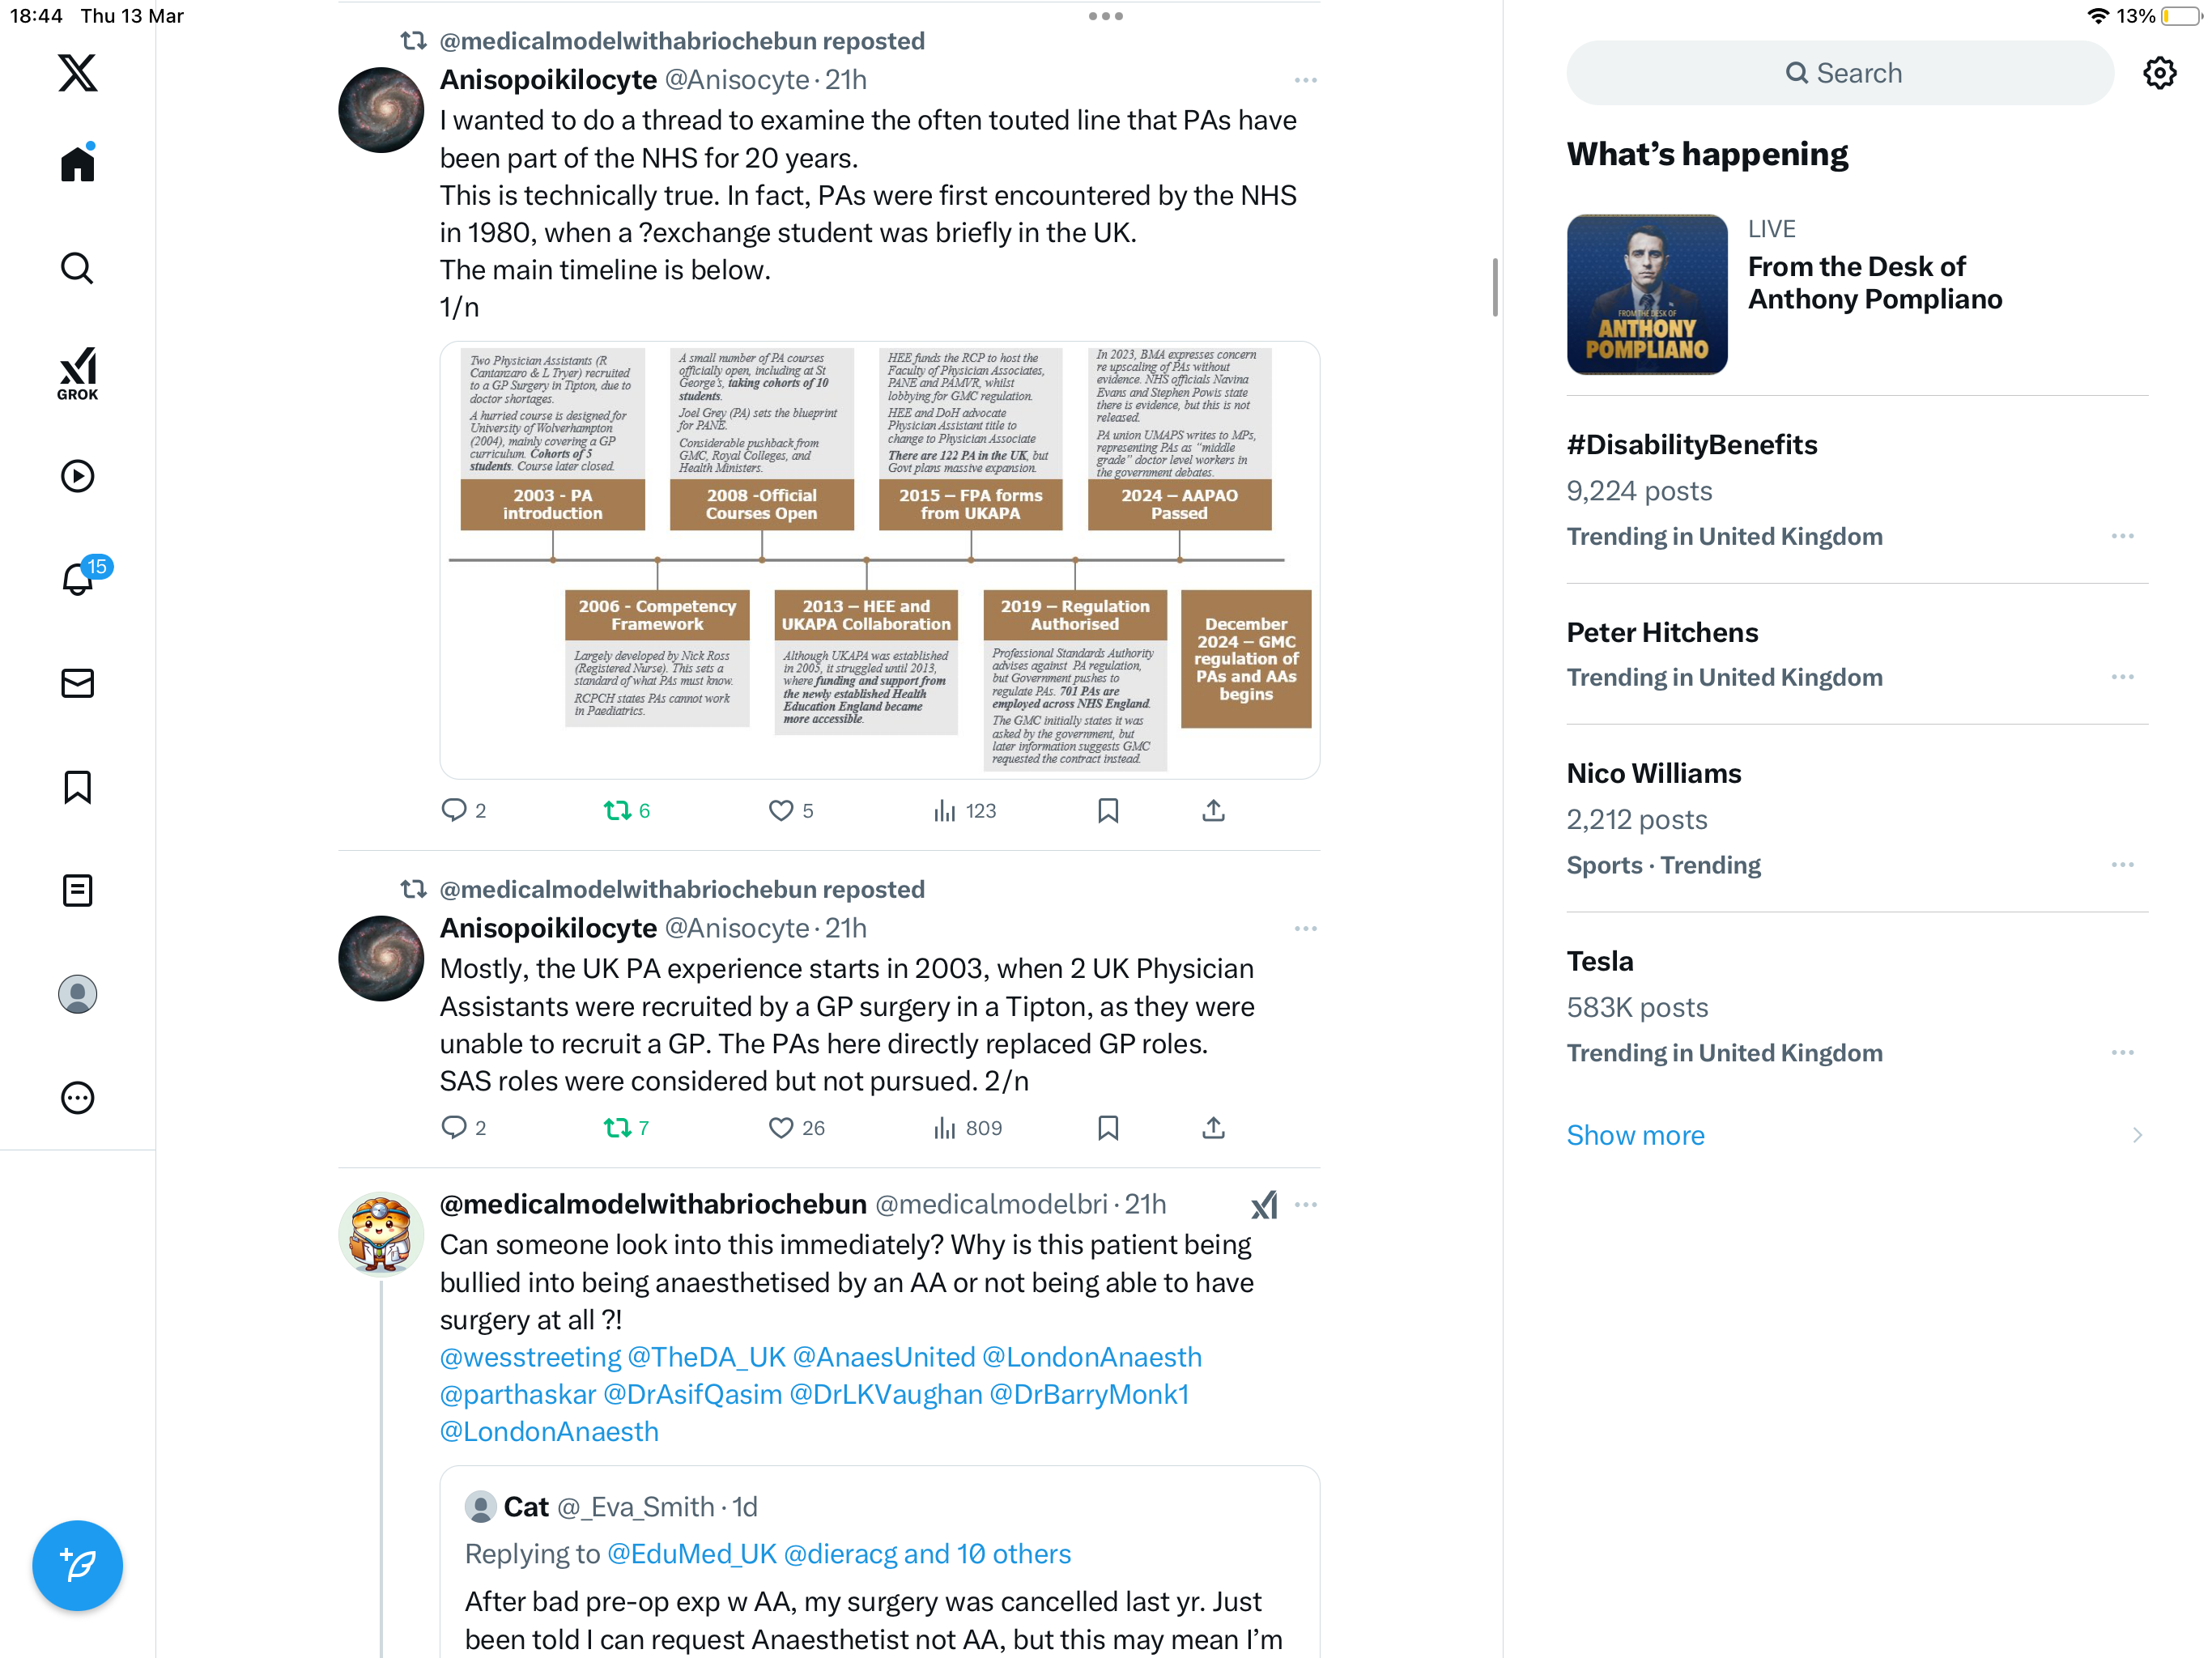Click the Grok icon on medicalmodelwithabriochebun's post
This screenshot has height=1658, width=2212.
click(x=1264, y=1205)
